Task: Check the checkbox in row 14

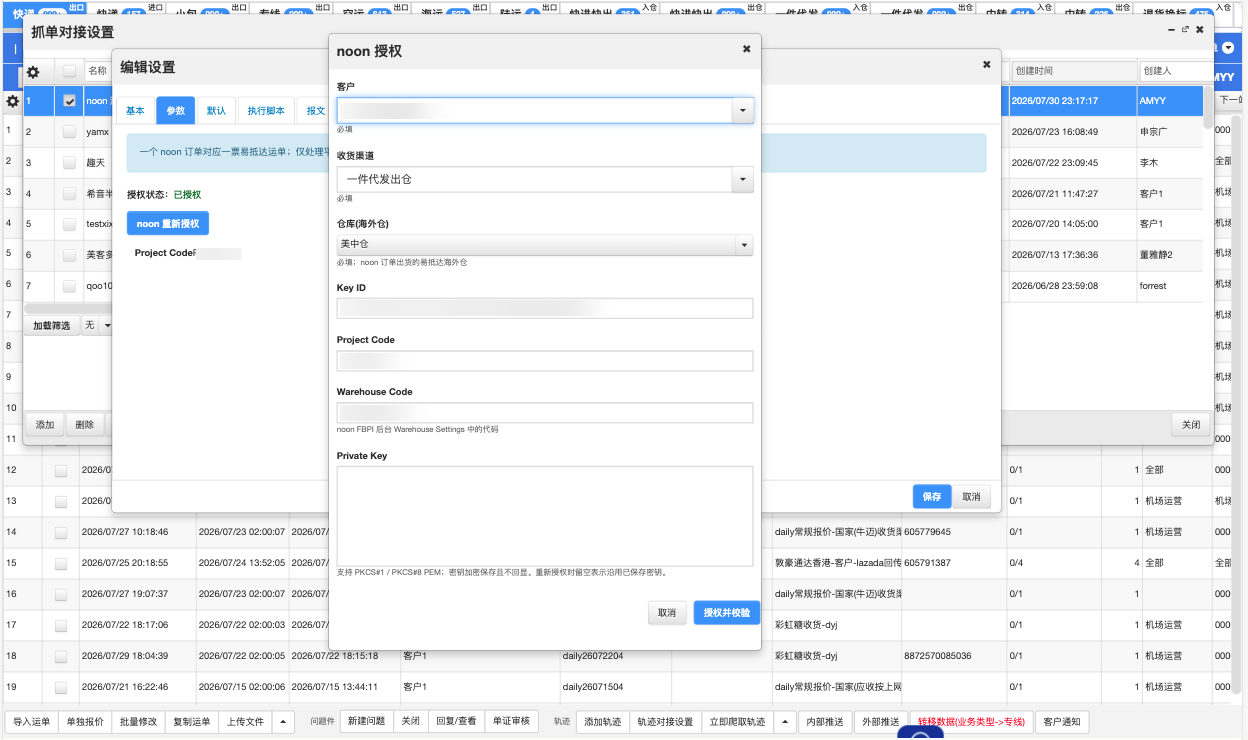Action: coord(61,533)
